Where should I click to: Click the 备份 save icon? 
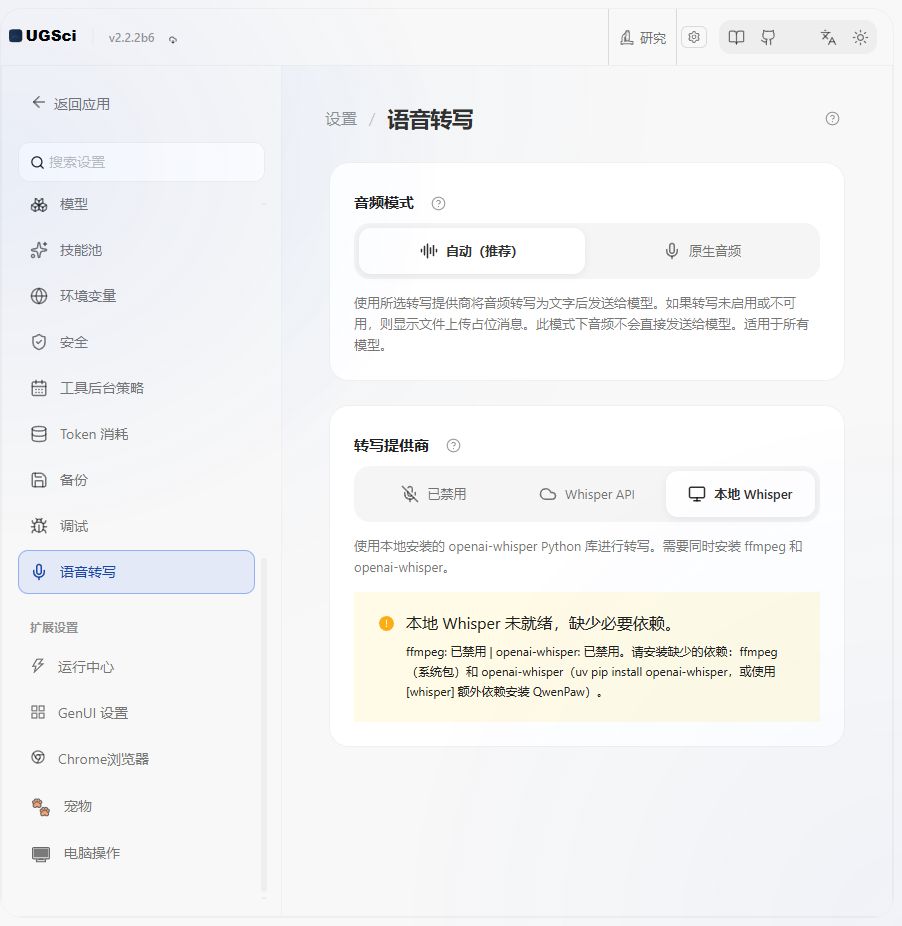(x=39, y=480)
